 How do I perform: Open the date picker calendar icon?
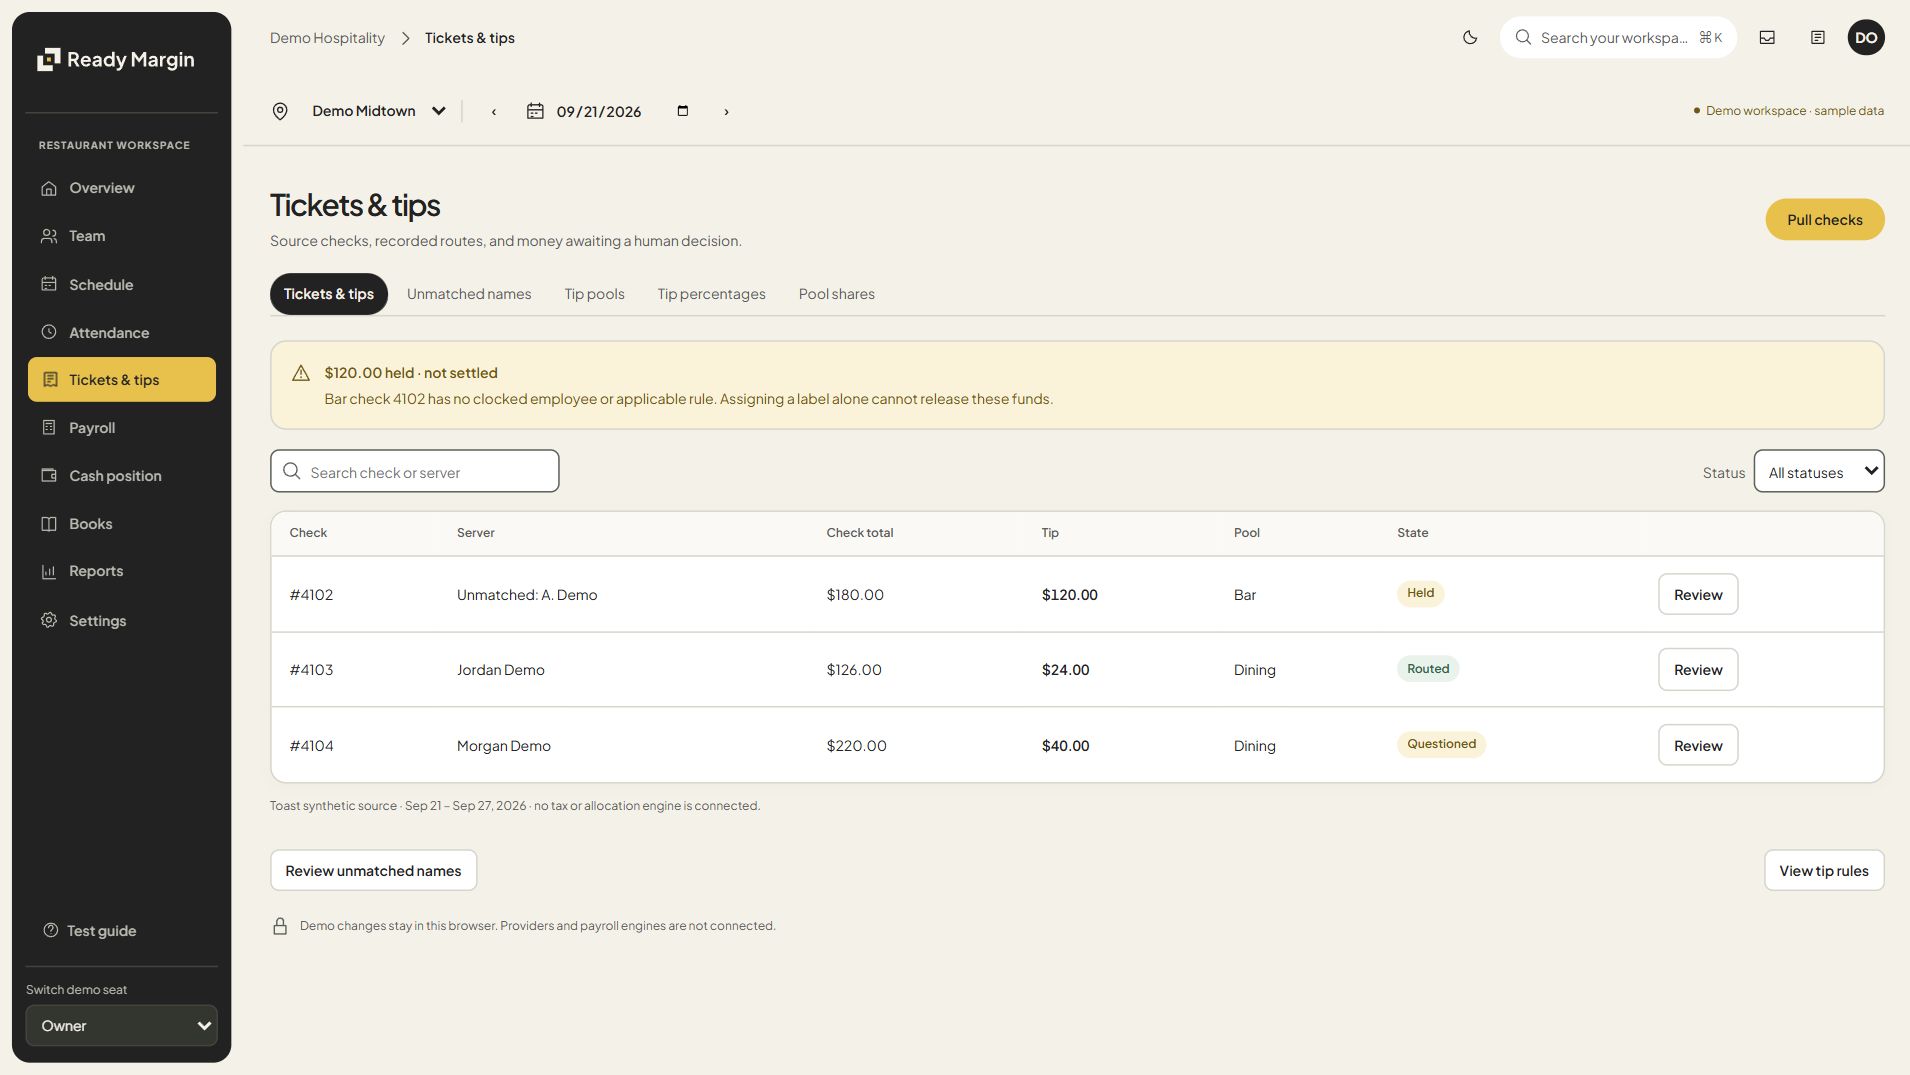683,111
